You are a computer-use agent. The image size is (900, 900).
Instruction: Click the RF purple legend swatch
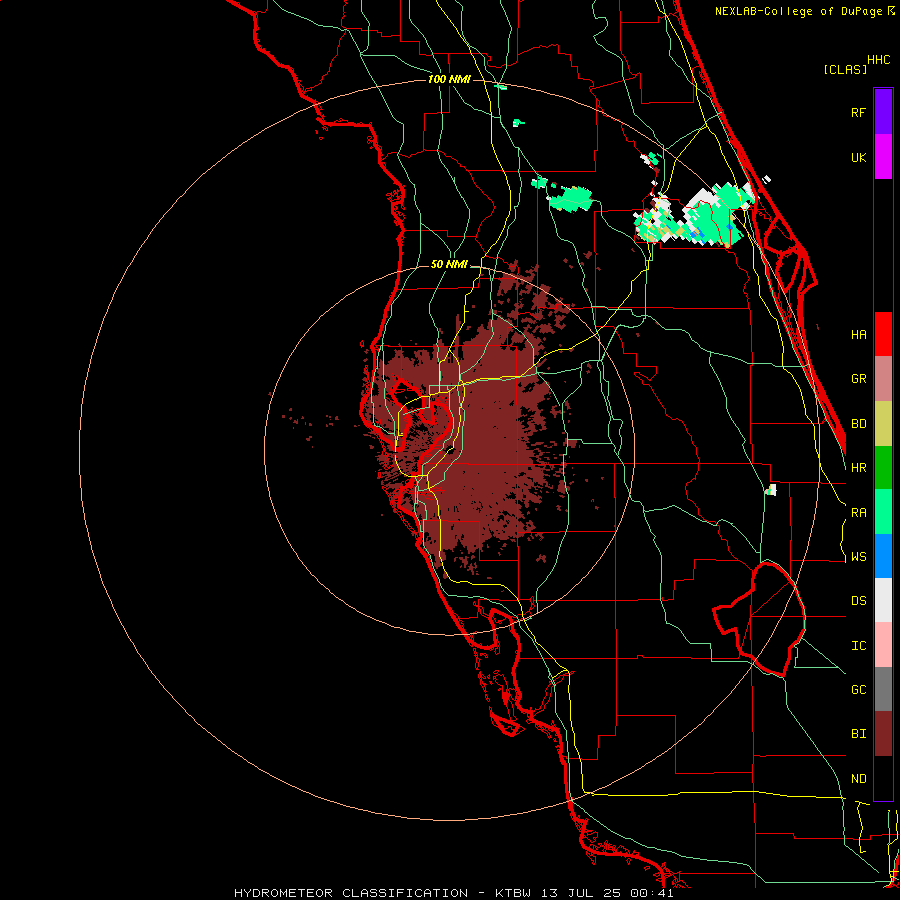883,112
